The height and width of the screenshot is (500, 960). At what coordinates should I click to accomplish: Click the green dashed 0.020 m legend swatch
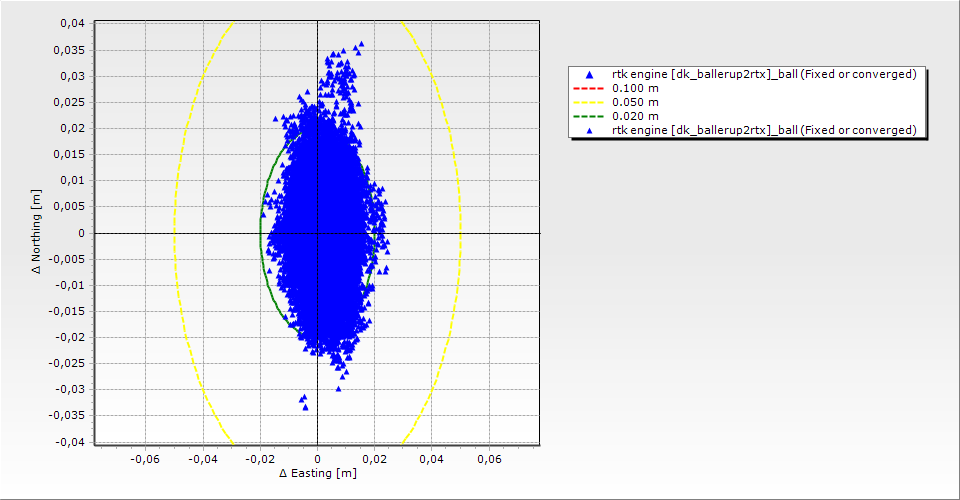(x=588, y=116)
